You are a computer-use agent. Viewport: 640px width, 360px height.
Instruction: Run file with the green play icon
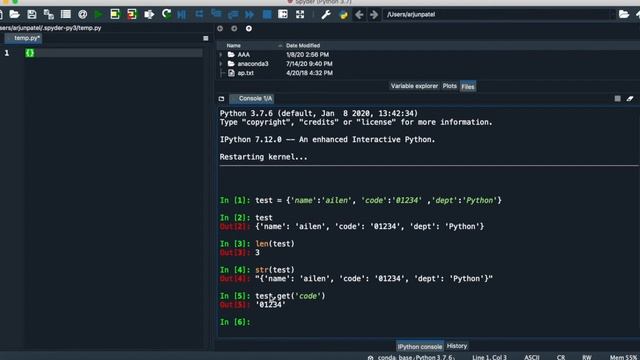[98, 15]
